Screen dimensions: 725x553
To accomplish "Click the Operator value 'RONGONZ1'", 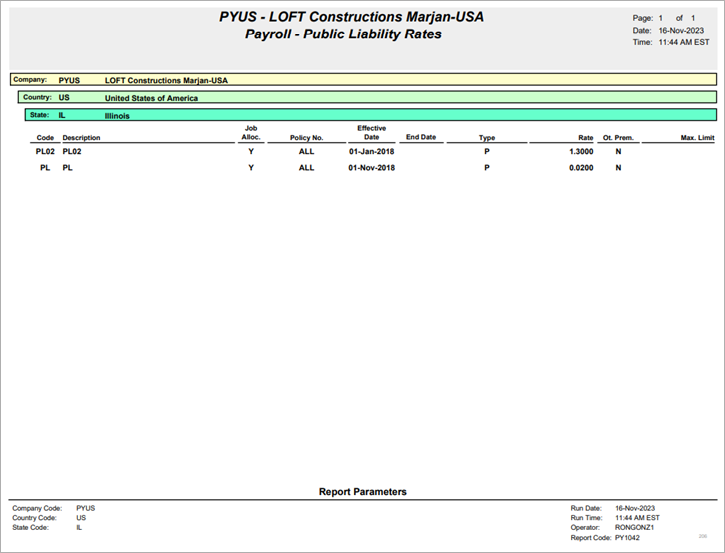I will click(634, 528).
